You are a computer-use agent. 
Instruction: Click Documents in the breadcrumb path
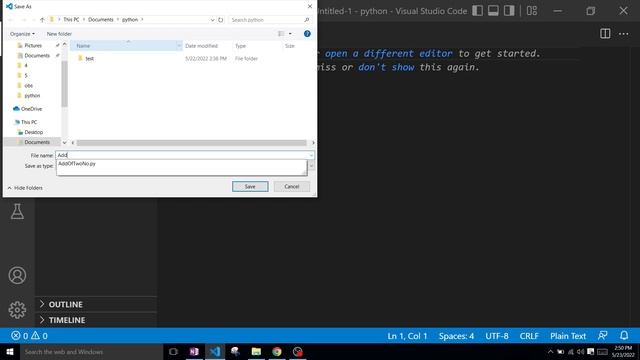coord(100,20)
